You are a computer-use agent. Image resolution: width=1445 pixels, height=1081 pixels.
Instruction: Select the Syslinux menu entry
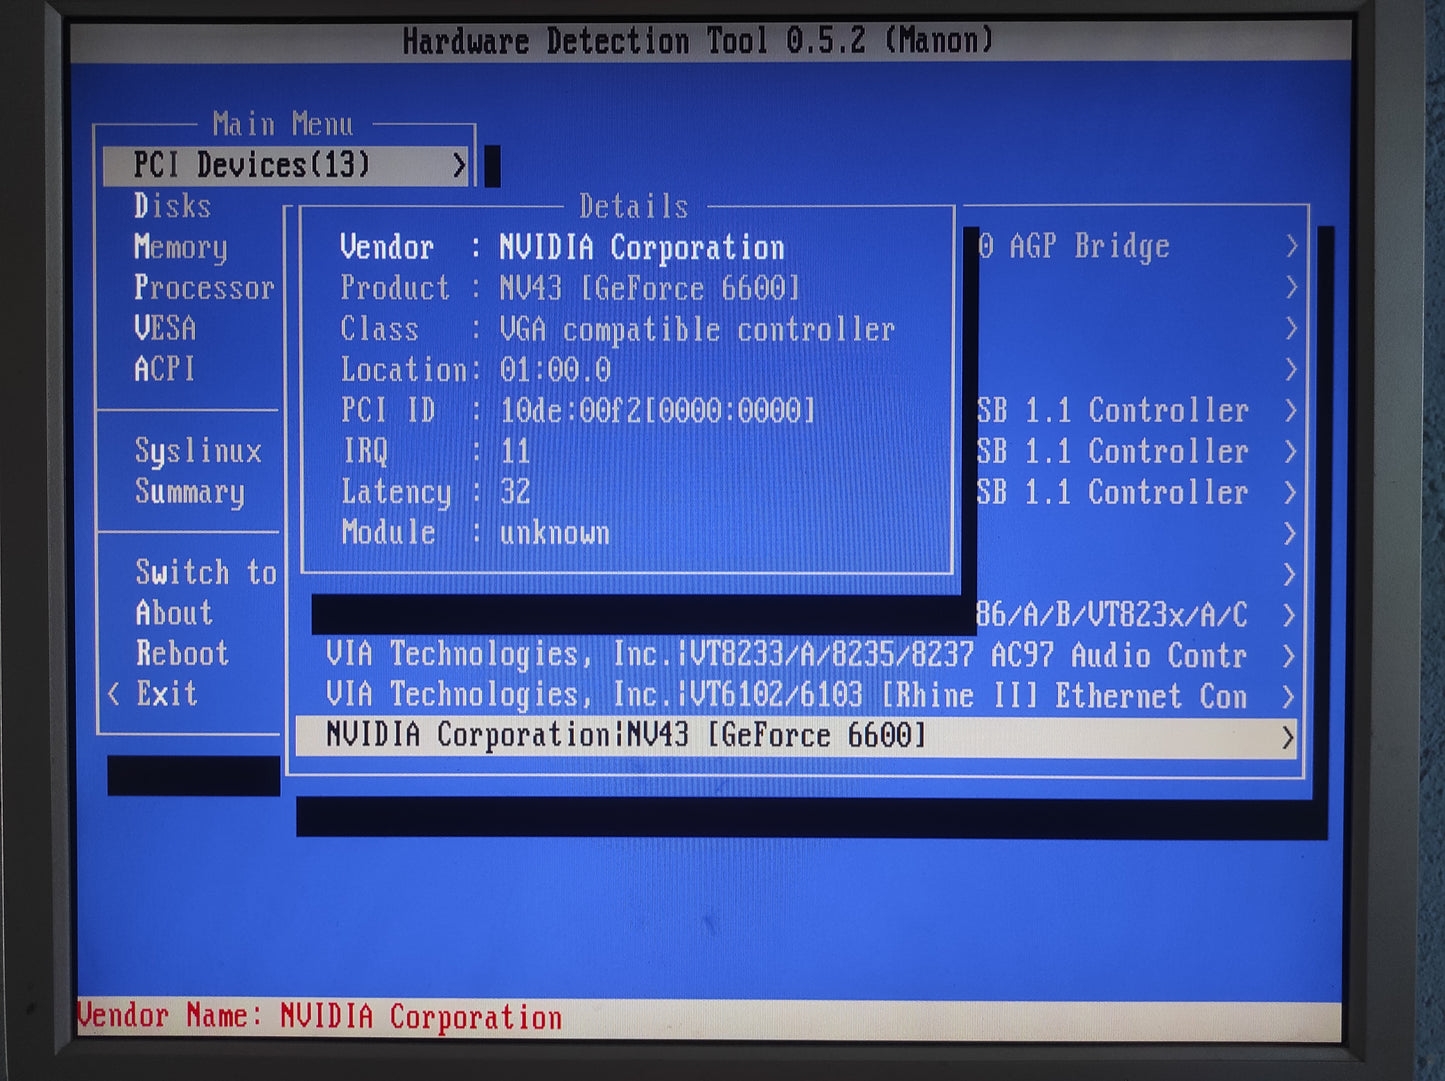coord(198,452)
